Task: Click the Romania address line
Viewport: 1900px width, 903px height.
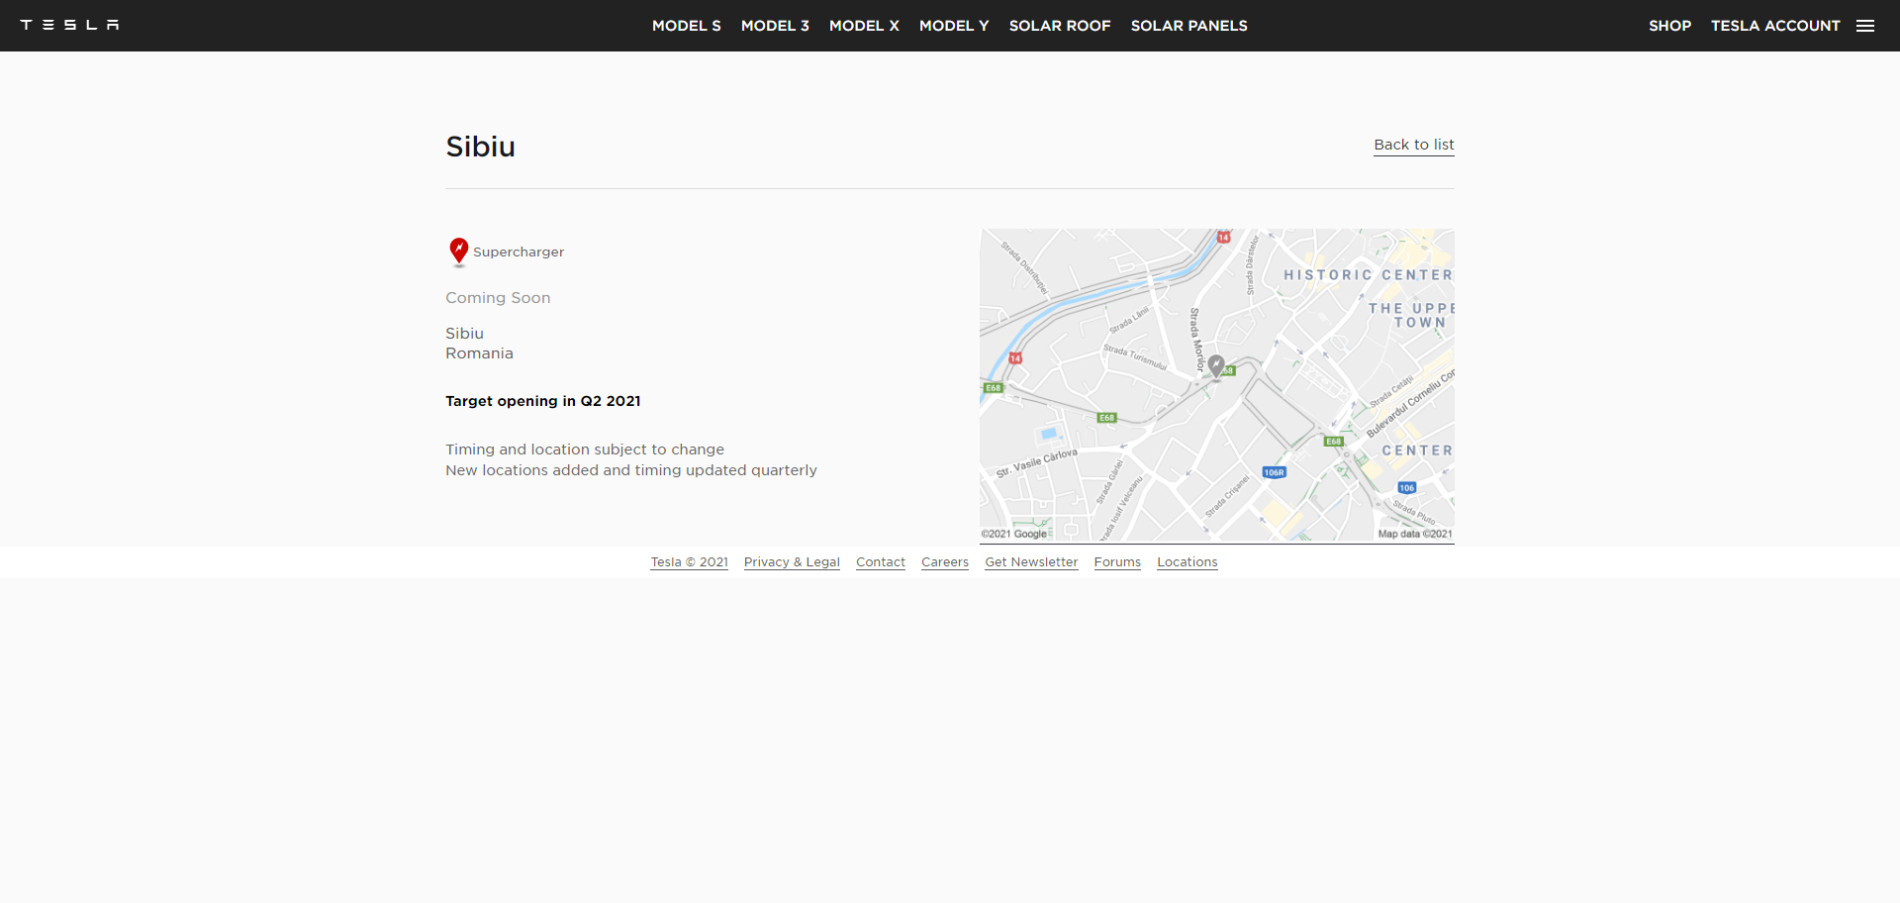Action: pos(479,353)
